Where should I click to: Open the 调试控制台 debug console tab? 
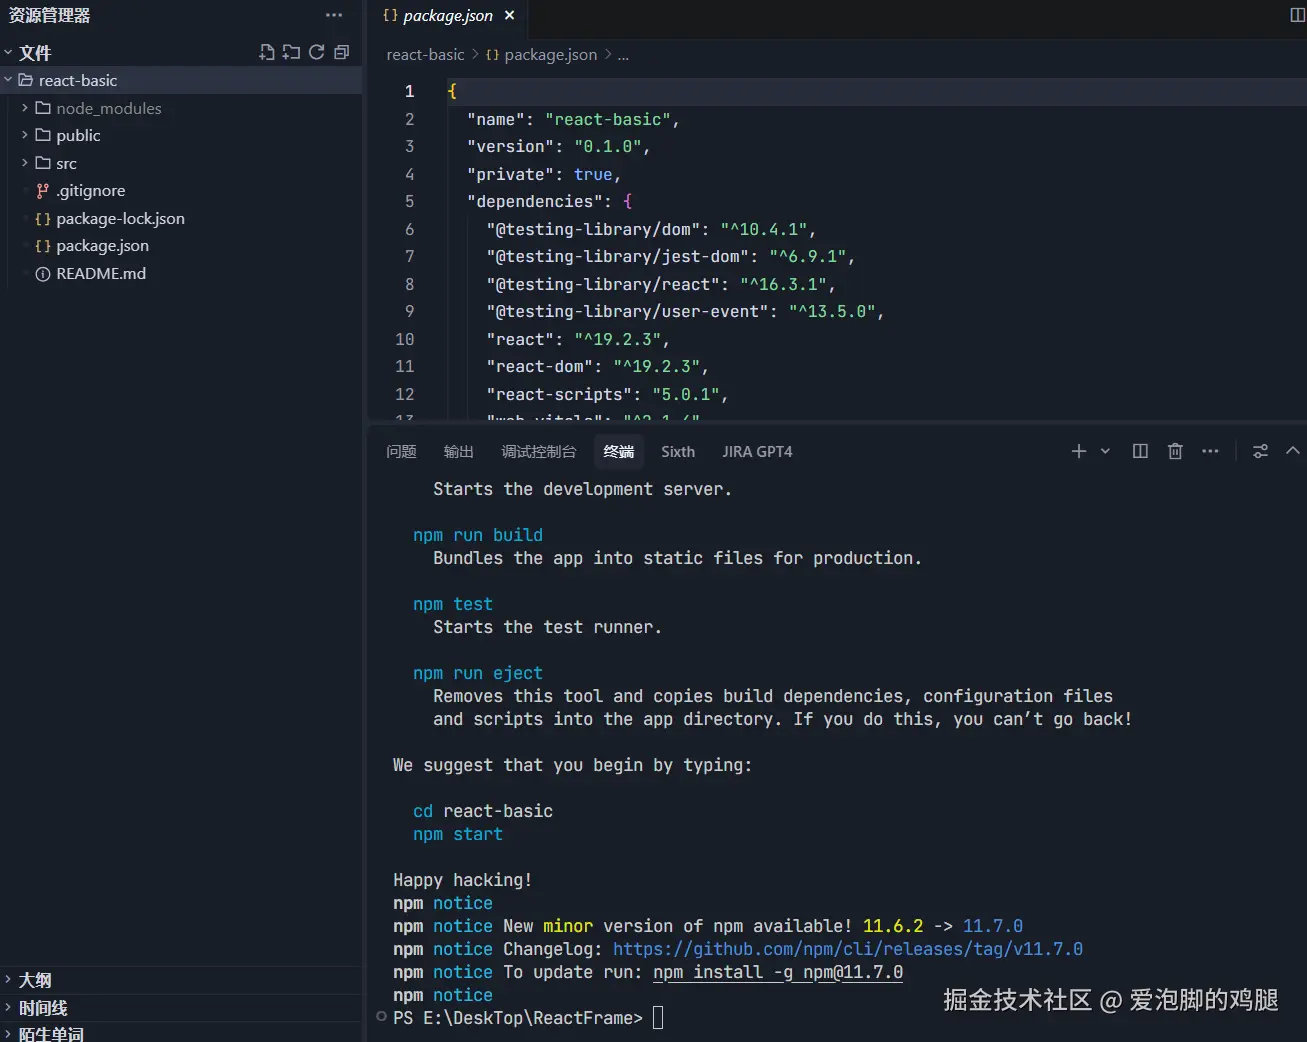pos(539,451)
